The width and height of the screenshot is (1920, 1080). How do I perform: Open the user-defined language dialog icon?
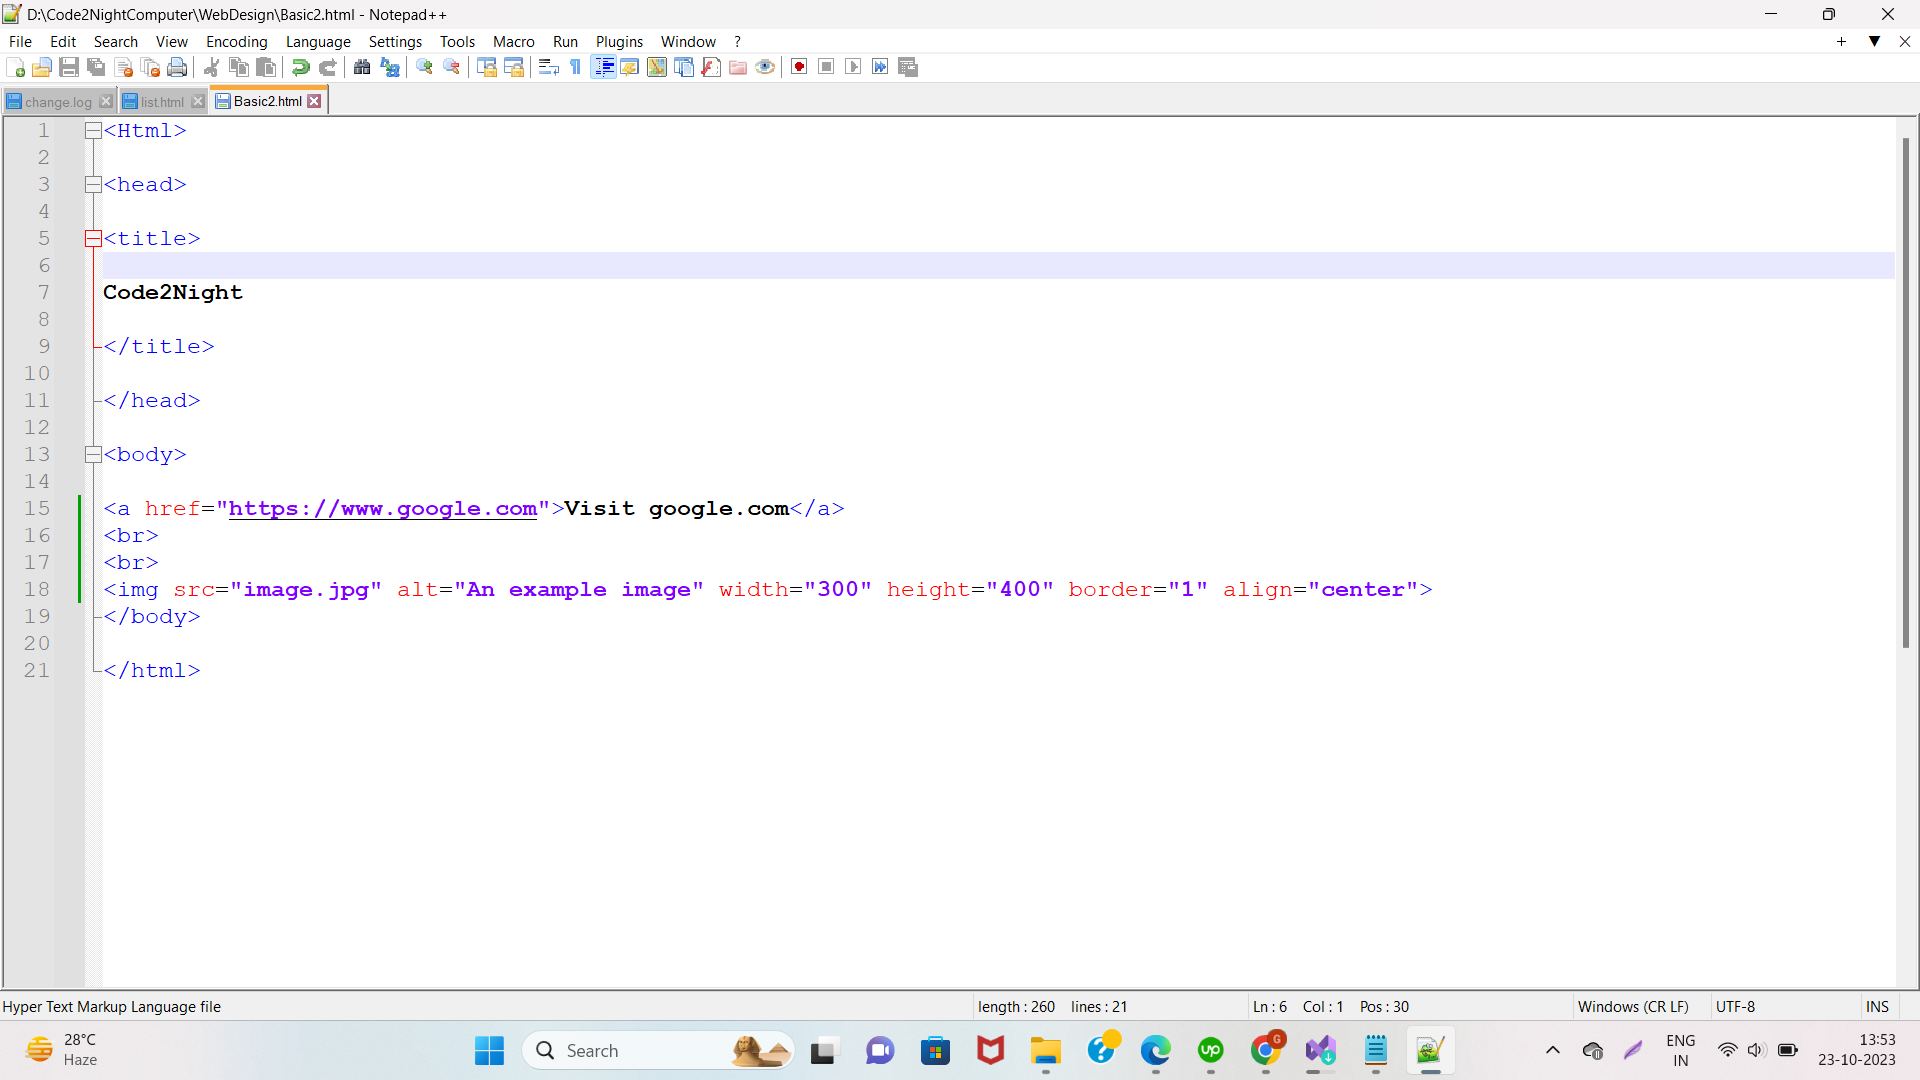[630, 67]
